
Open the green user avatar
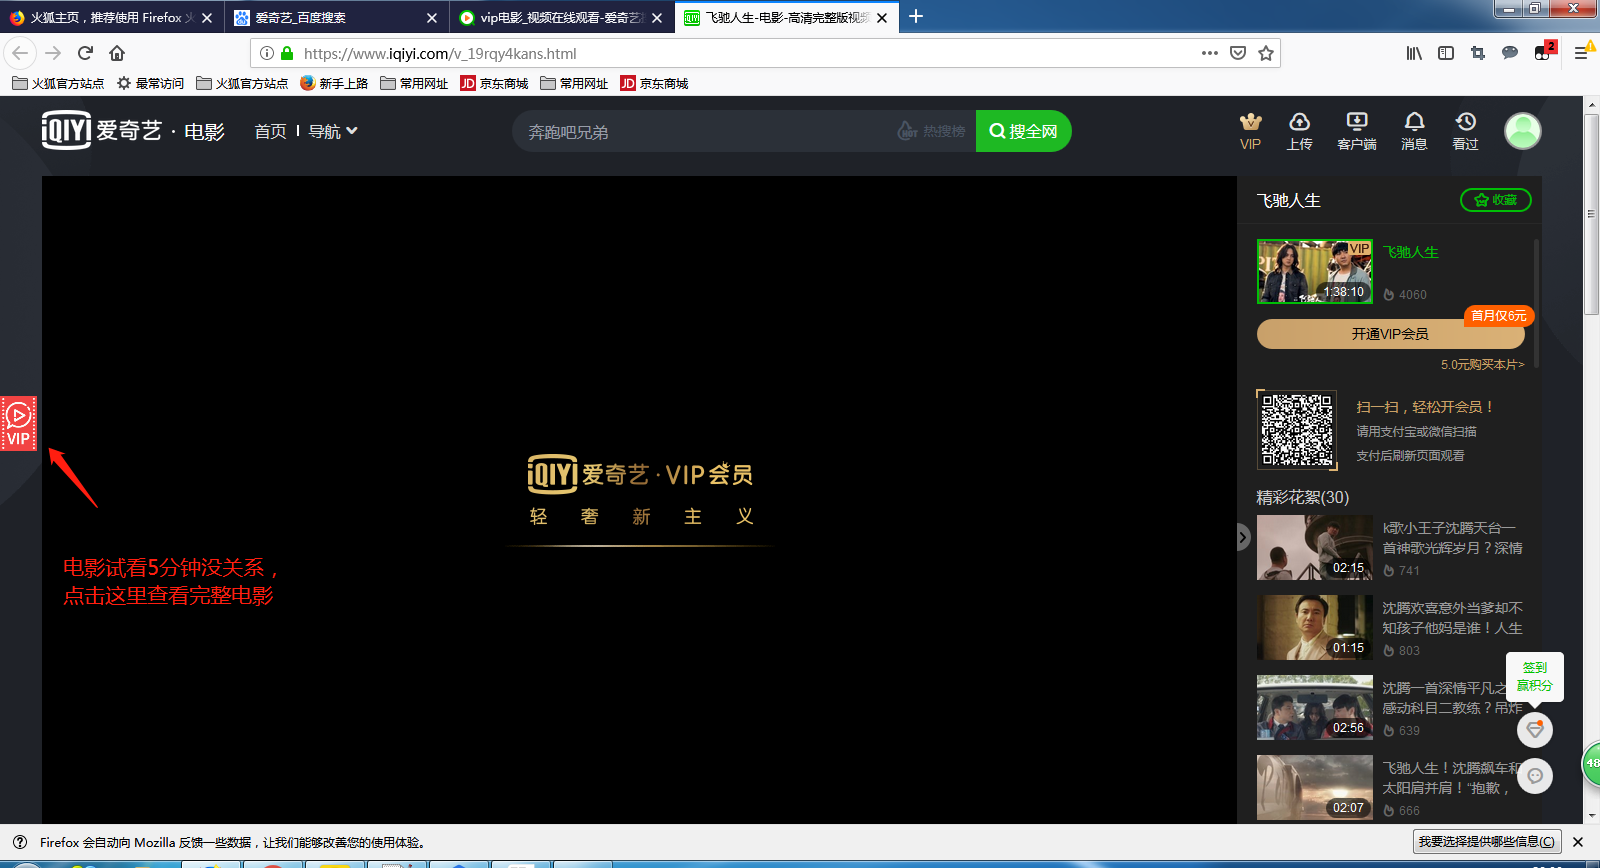[x=1523, y=131]
